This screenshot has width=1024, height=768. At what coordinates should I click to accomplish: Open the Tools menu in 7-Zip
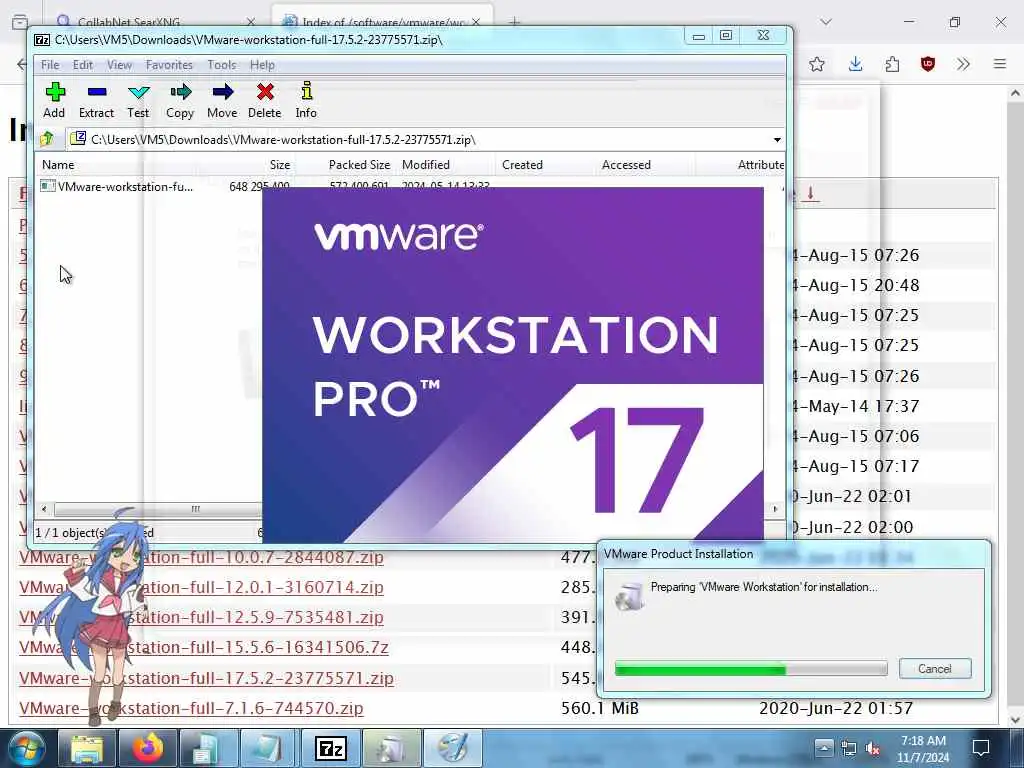pos(221,65)
